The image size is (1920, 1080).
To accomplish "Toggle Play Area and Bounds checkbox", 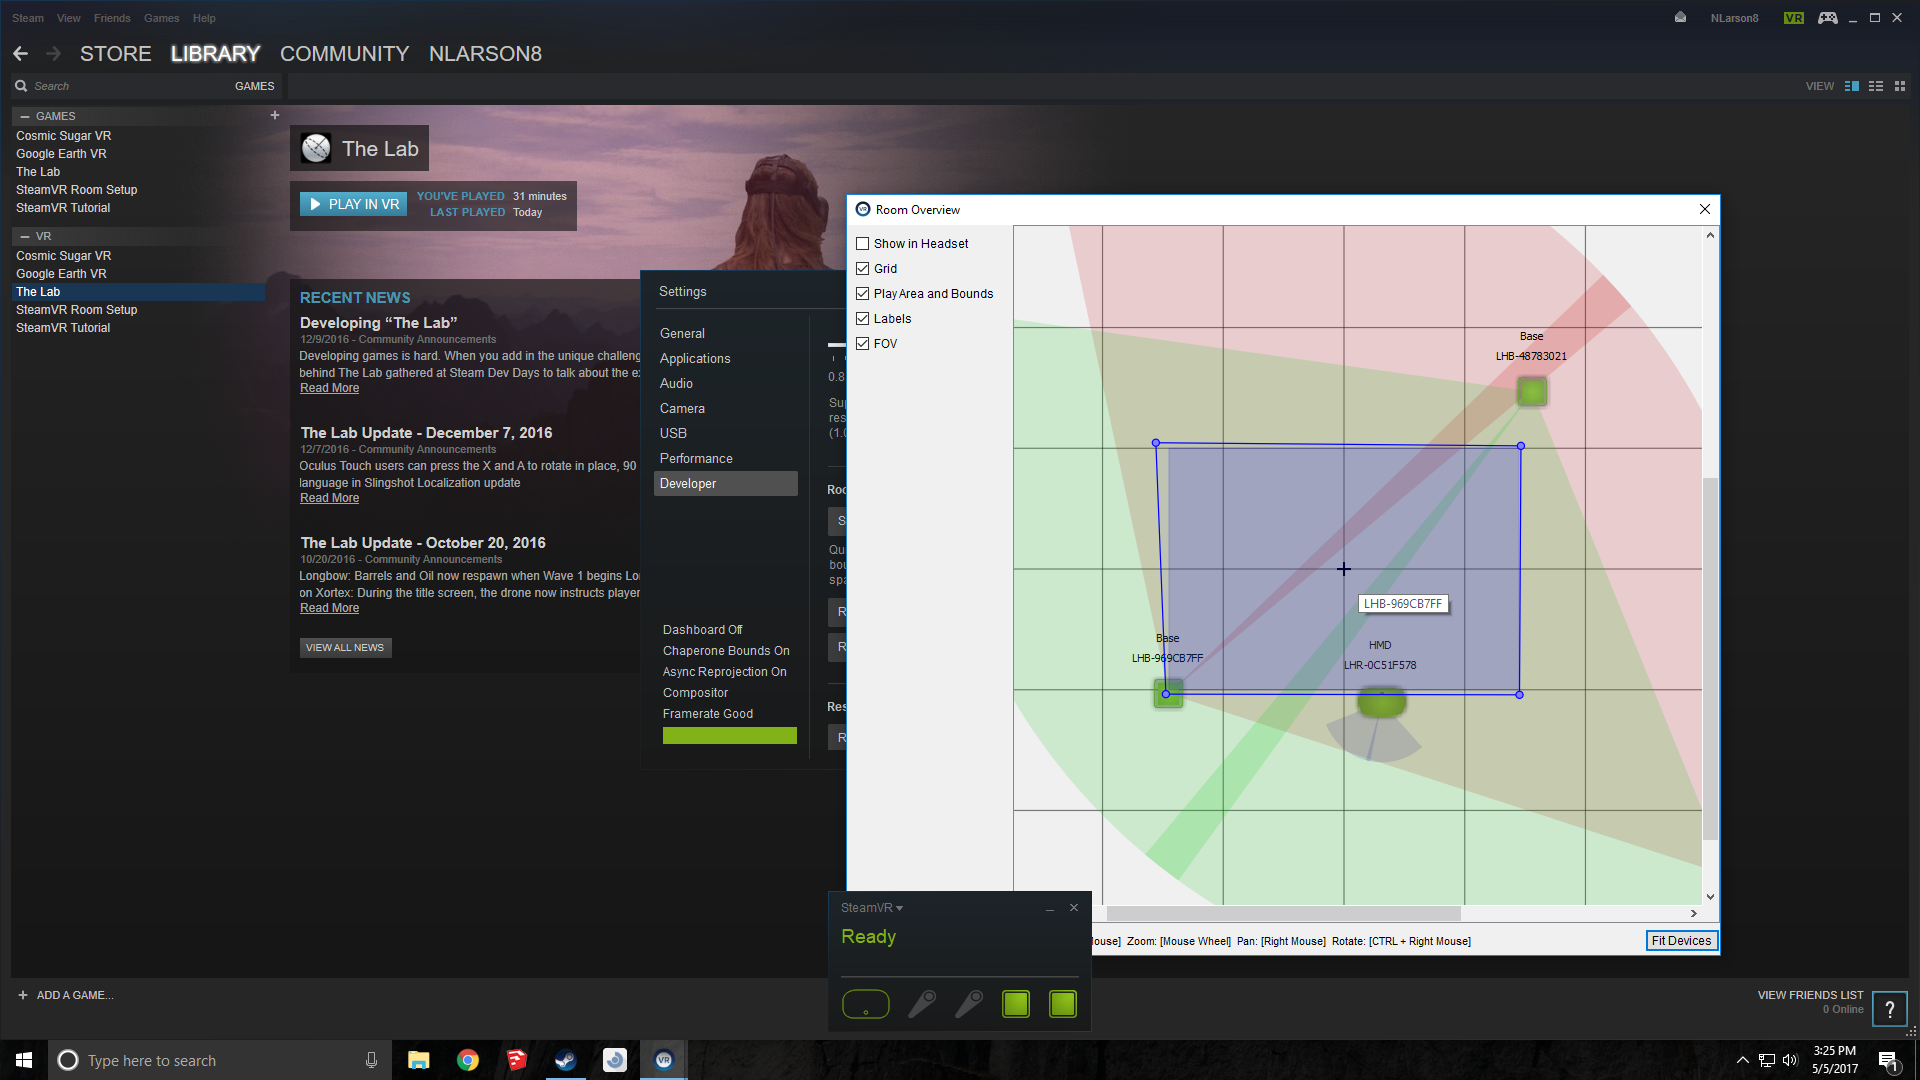I will [x=863, y=293].
